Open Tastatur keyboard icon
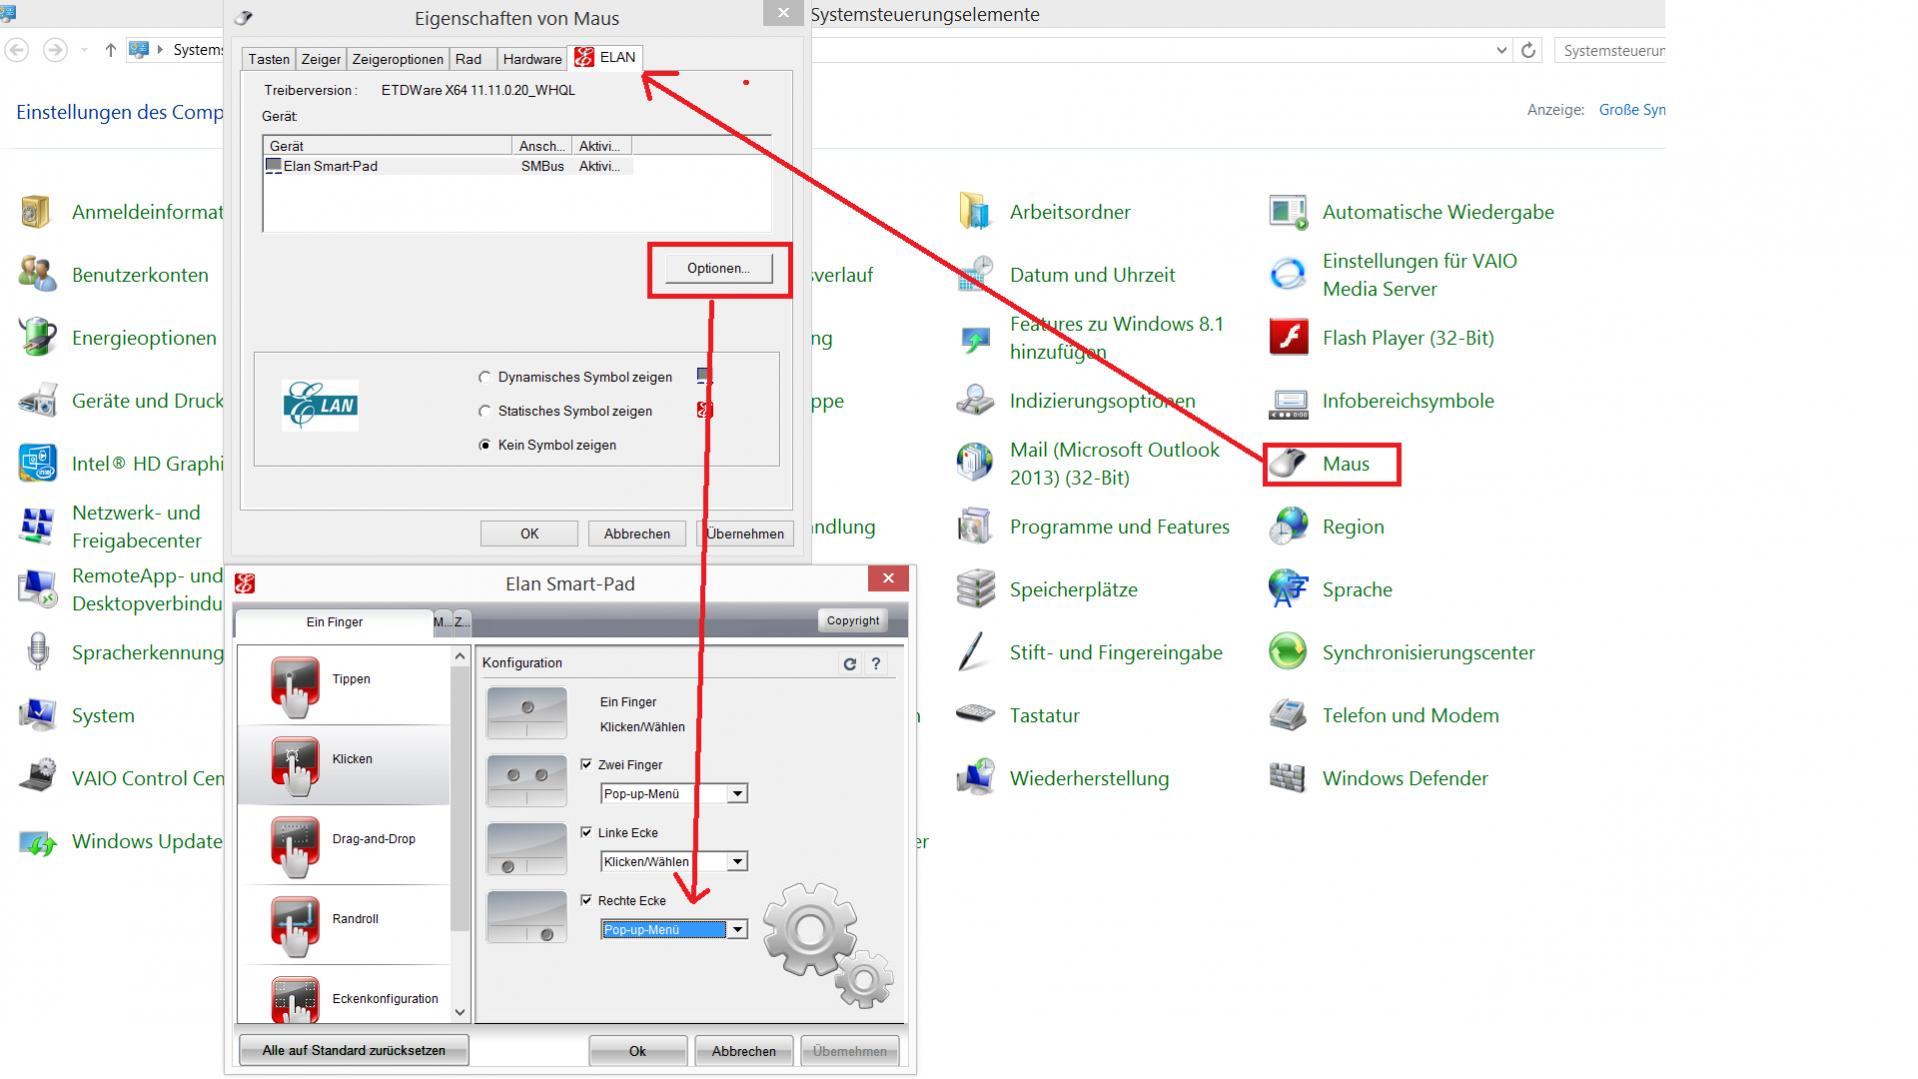The width and height of the screenshot is (1918, 1079). 975,716
